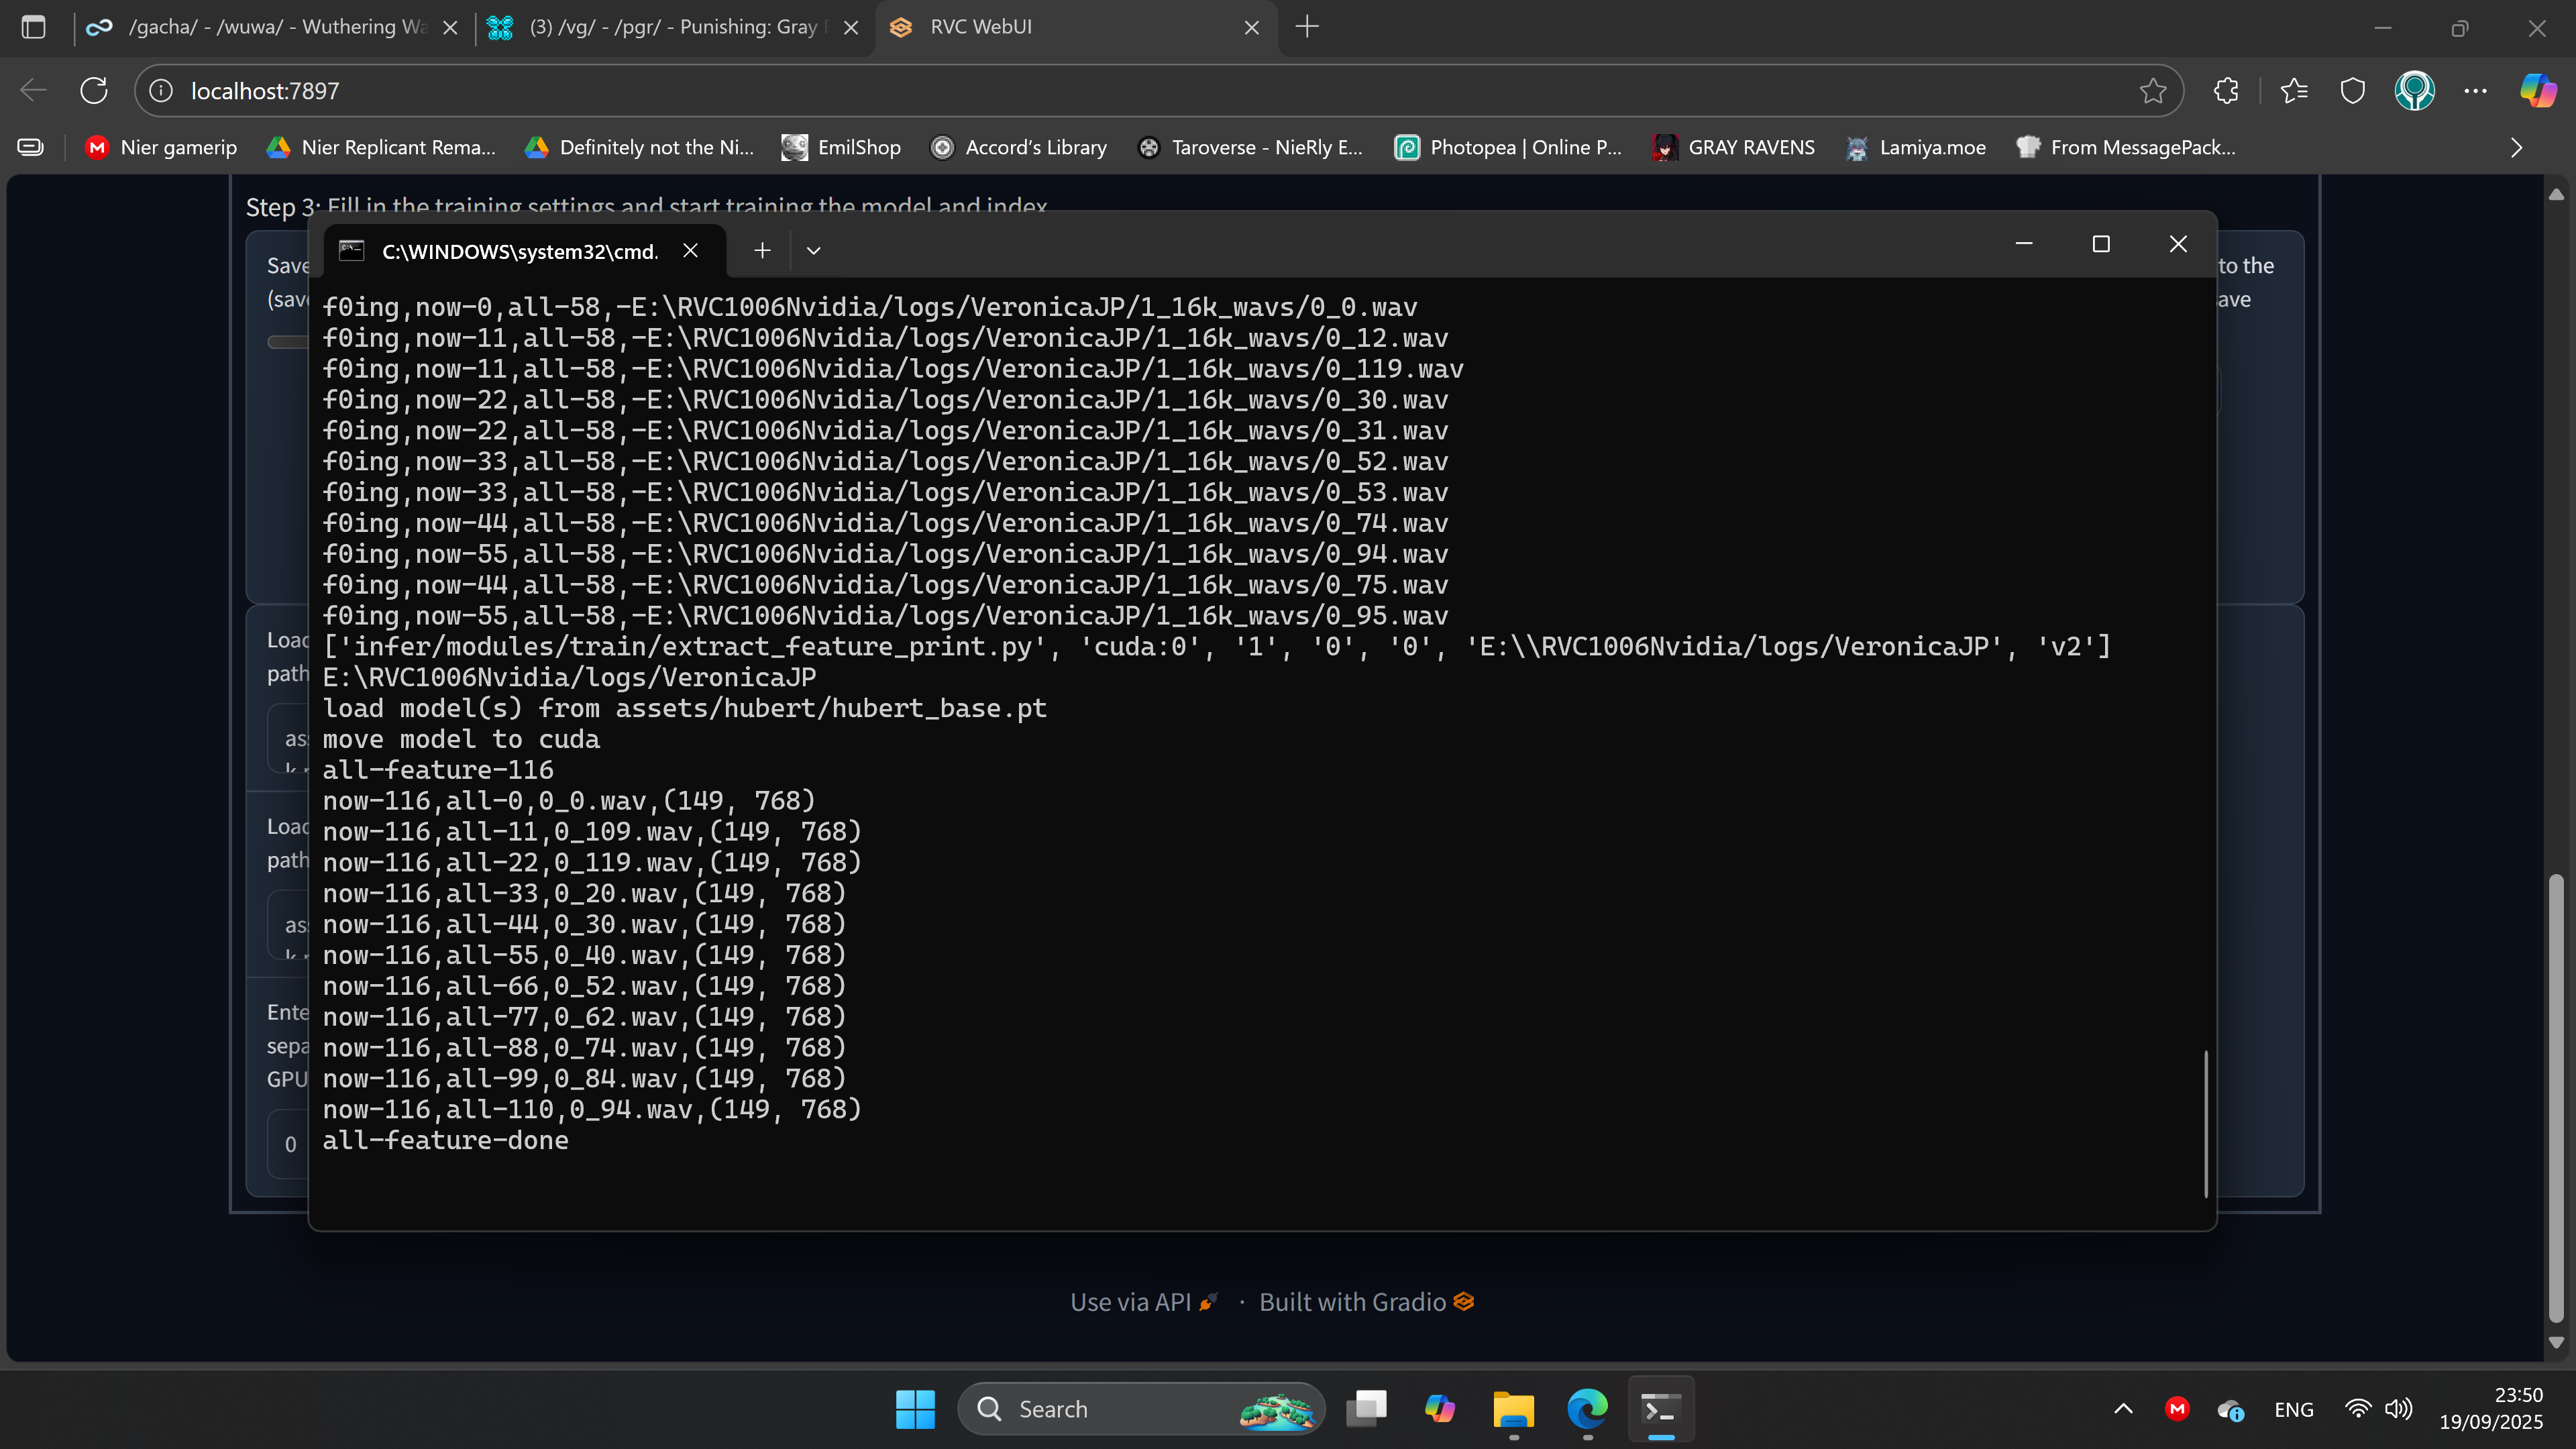2576x1449 pixels.
Task: Open Settings and more ellipsis menu
Action: (x=2475, y=91)
